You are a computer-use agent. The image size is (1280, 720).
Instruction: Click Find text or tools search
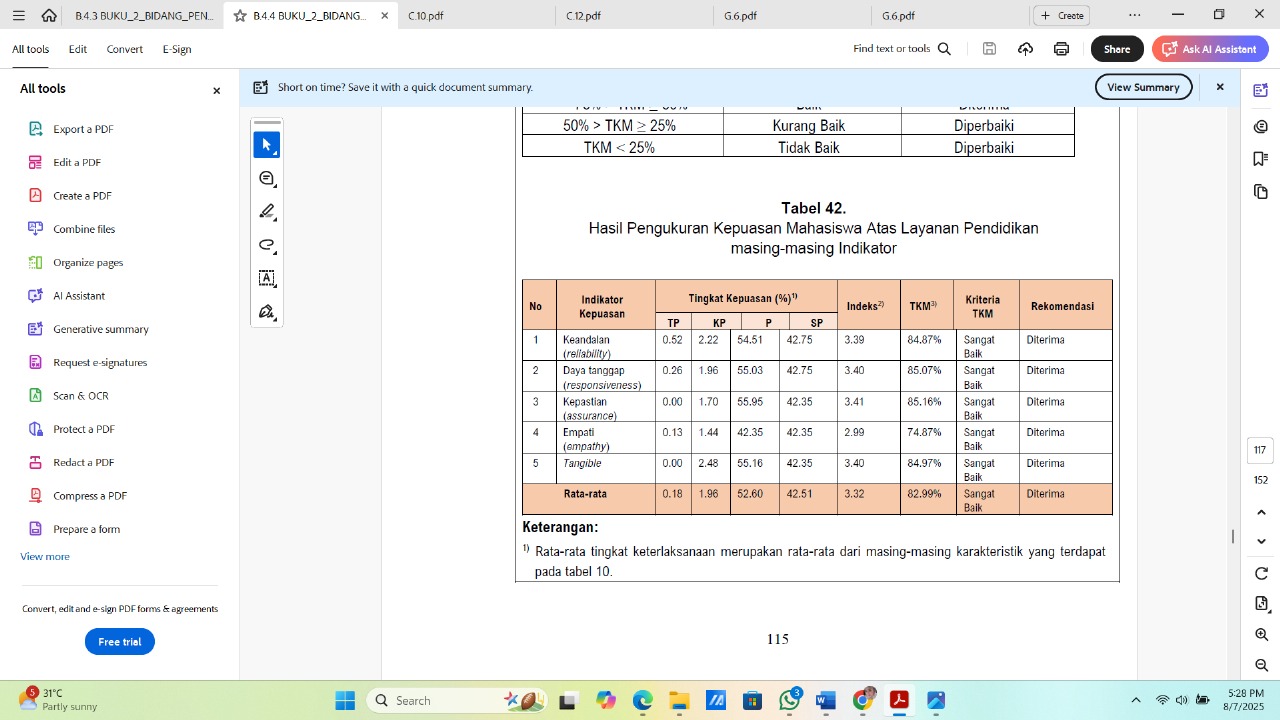click(x=902, y=49)
